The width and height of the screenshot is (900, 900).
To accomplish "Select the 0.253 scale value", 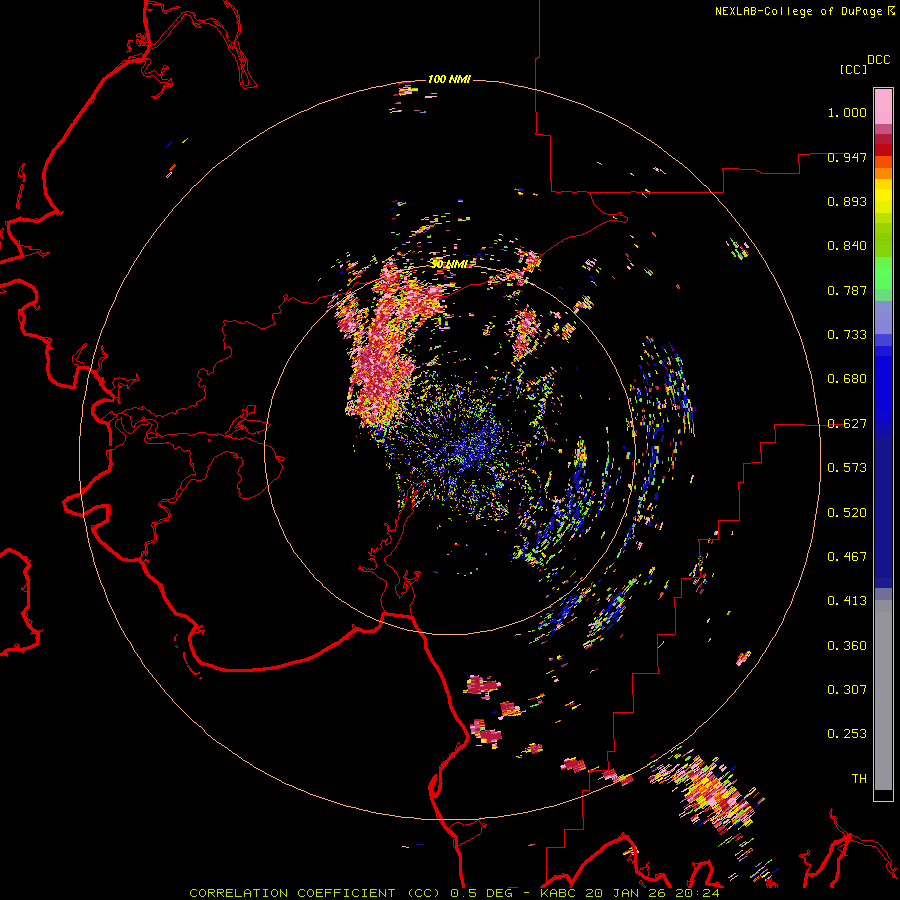I will [847, 734].
